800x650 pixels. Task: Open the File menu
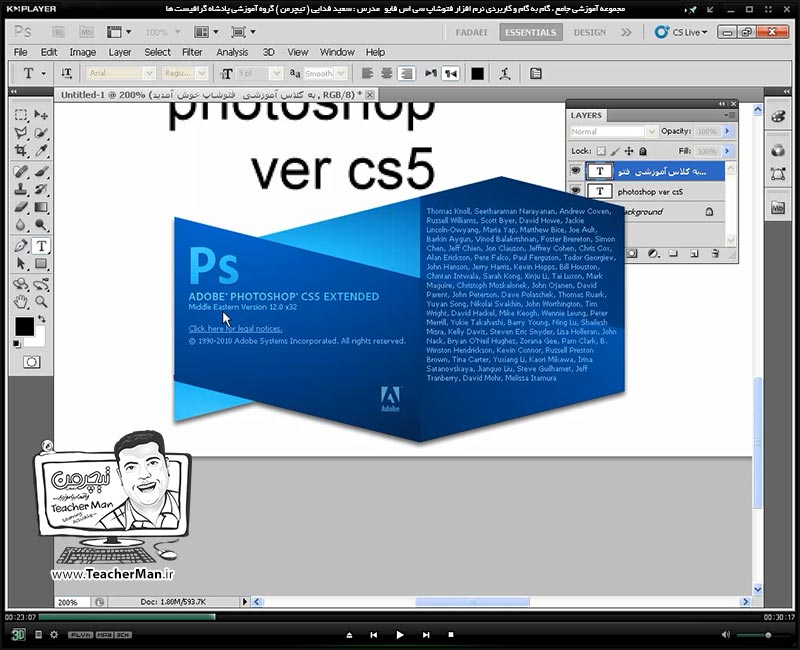tap(20, 52)
